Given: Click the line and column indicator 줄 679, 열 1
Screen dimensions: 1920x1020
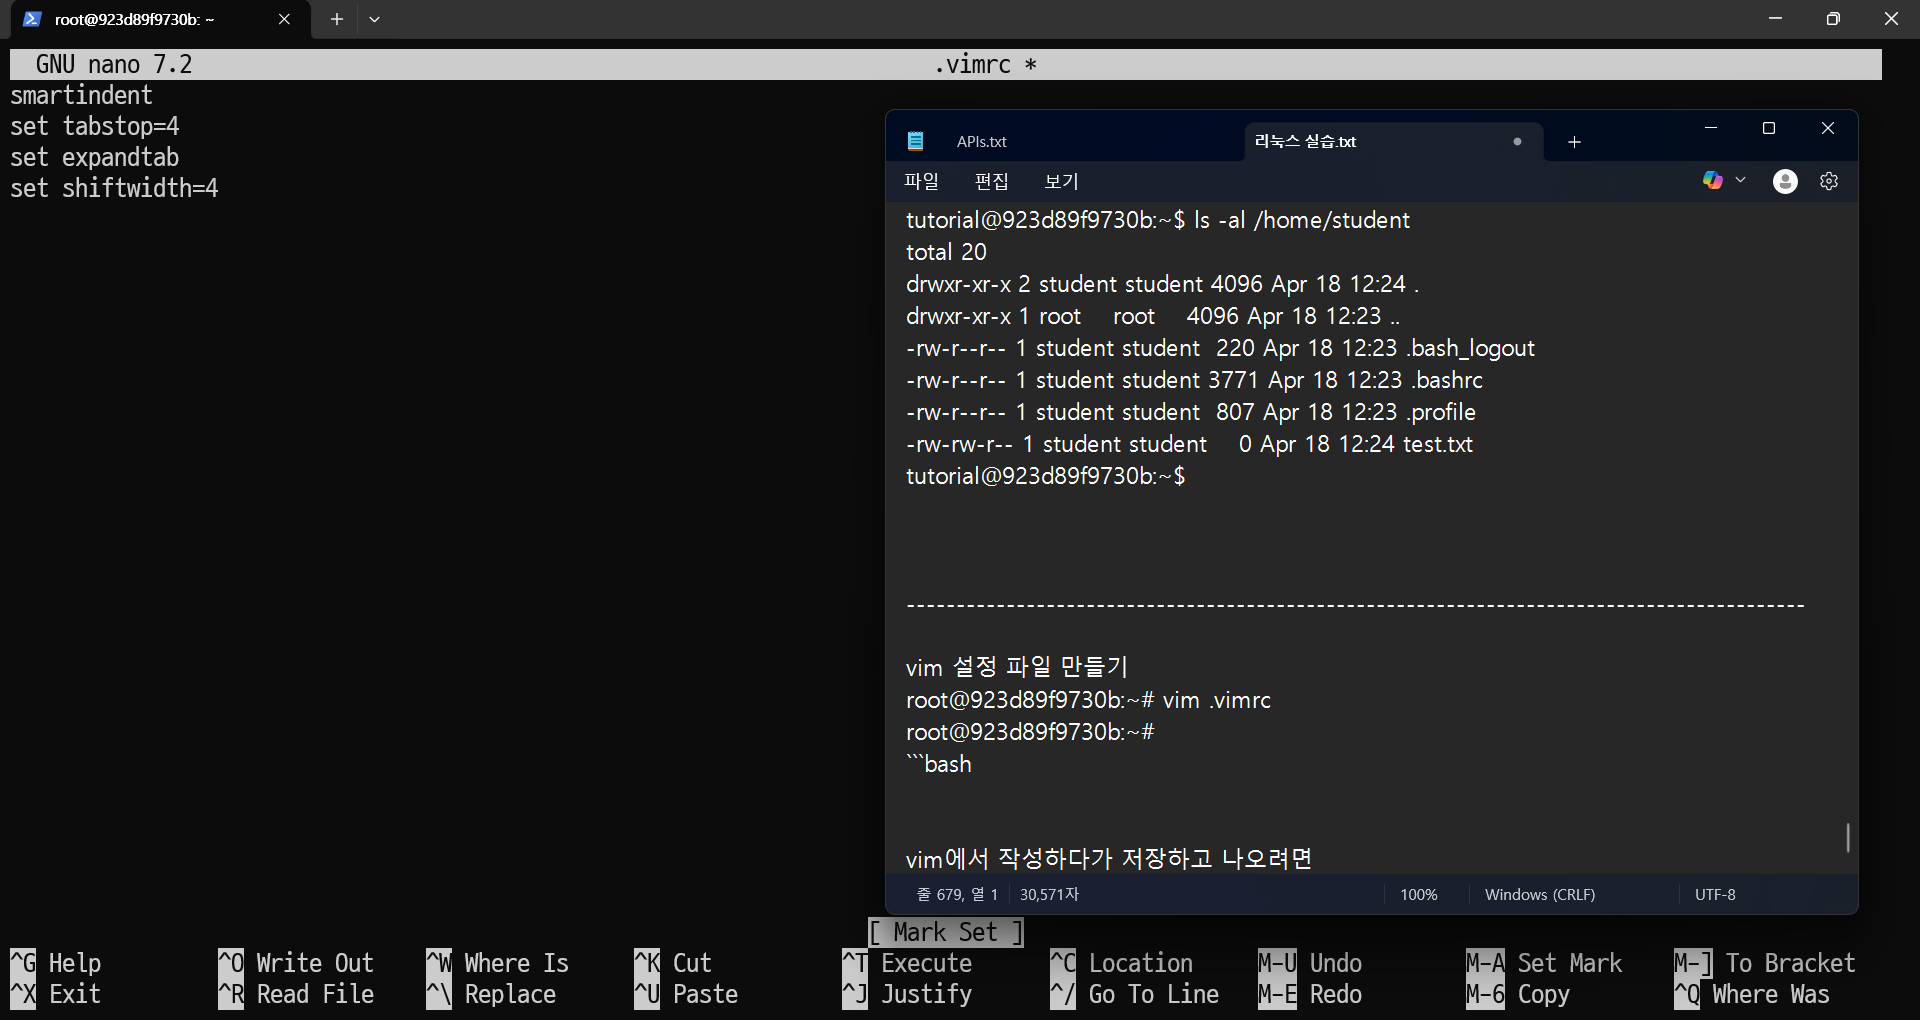Looking at the screenshot, I should pyautogui.click(x=957, y=894).
